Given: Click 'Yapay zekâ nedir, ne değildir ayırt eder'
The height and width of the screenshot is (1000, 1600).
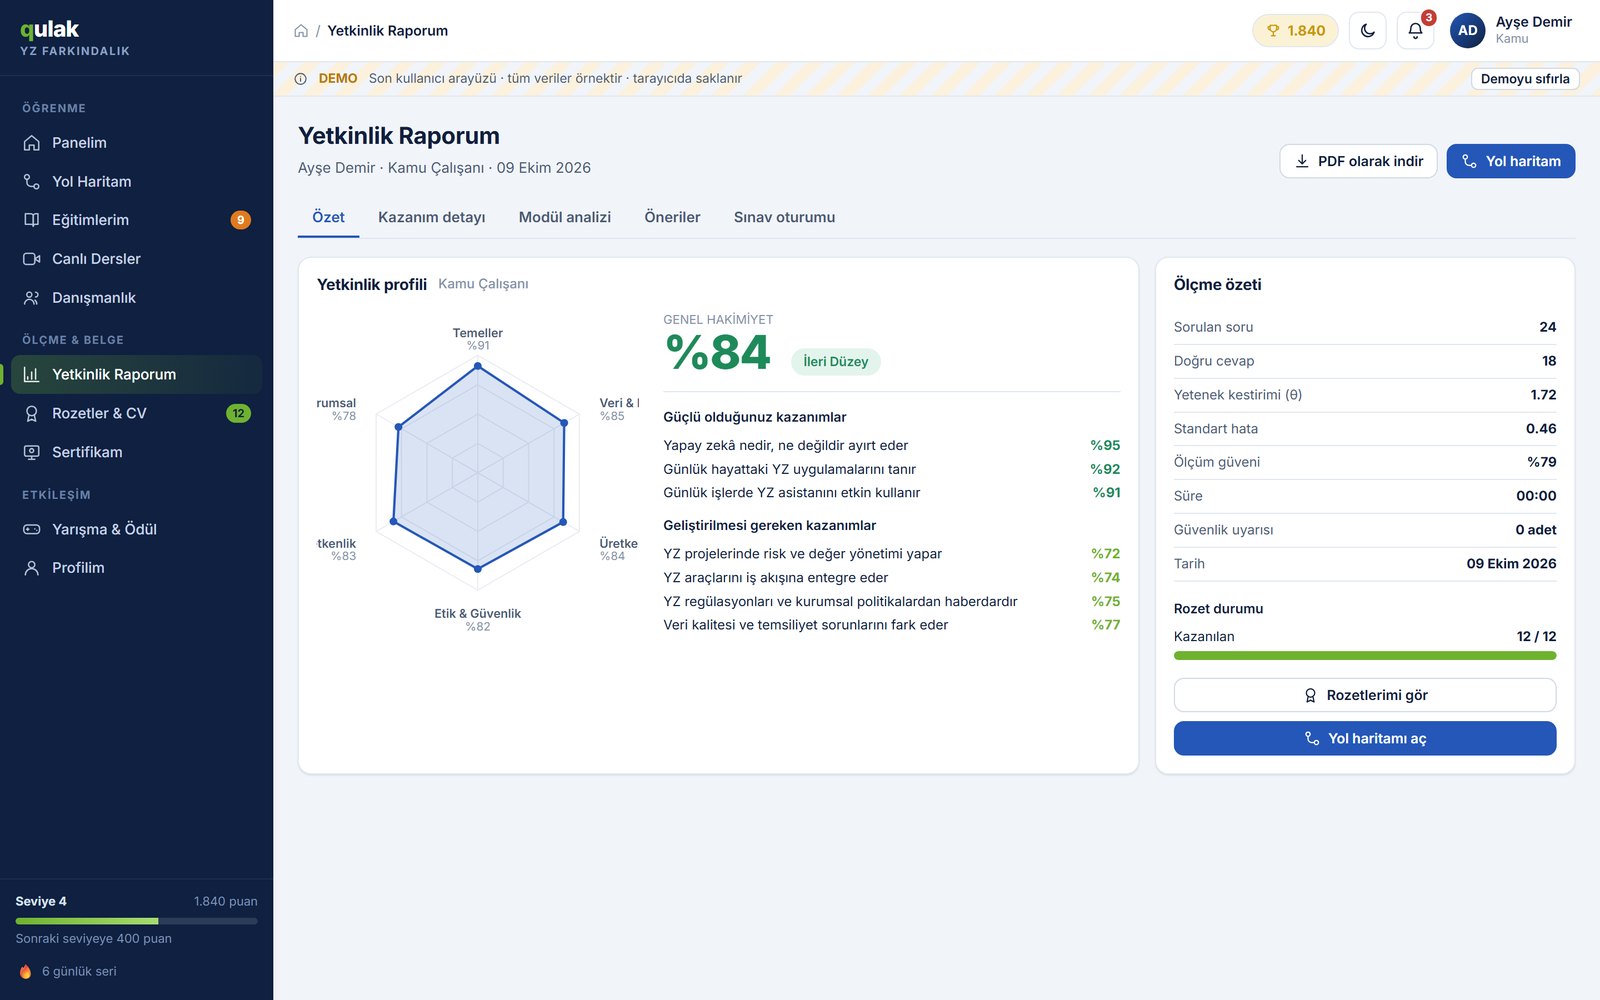Looking at the screenshot, I should [785, 445].
